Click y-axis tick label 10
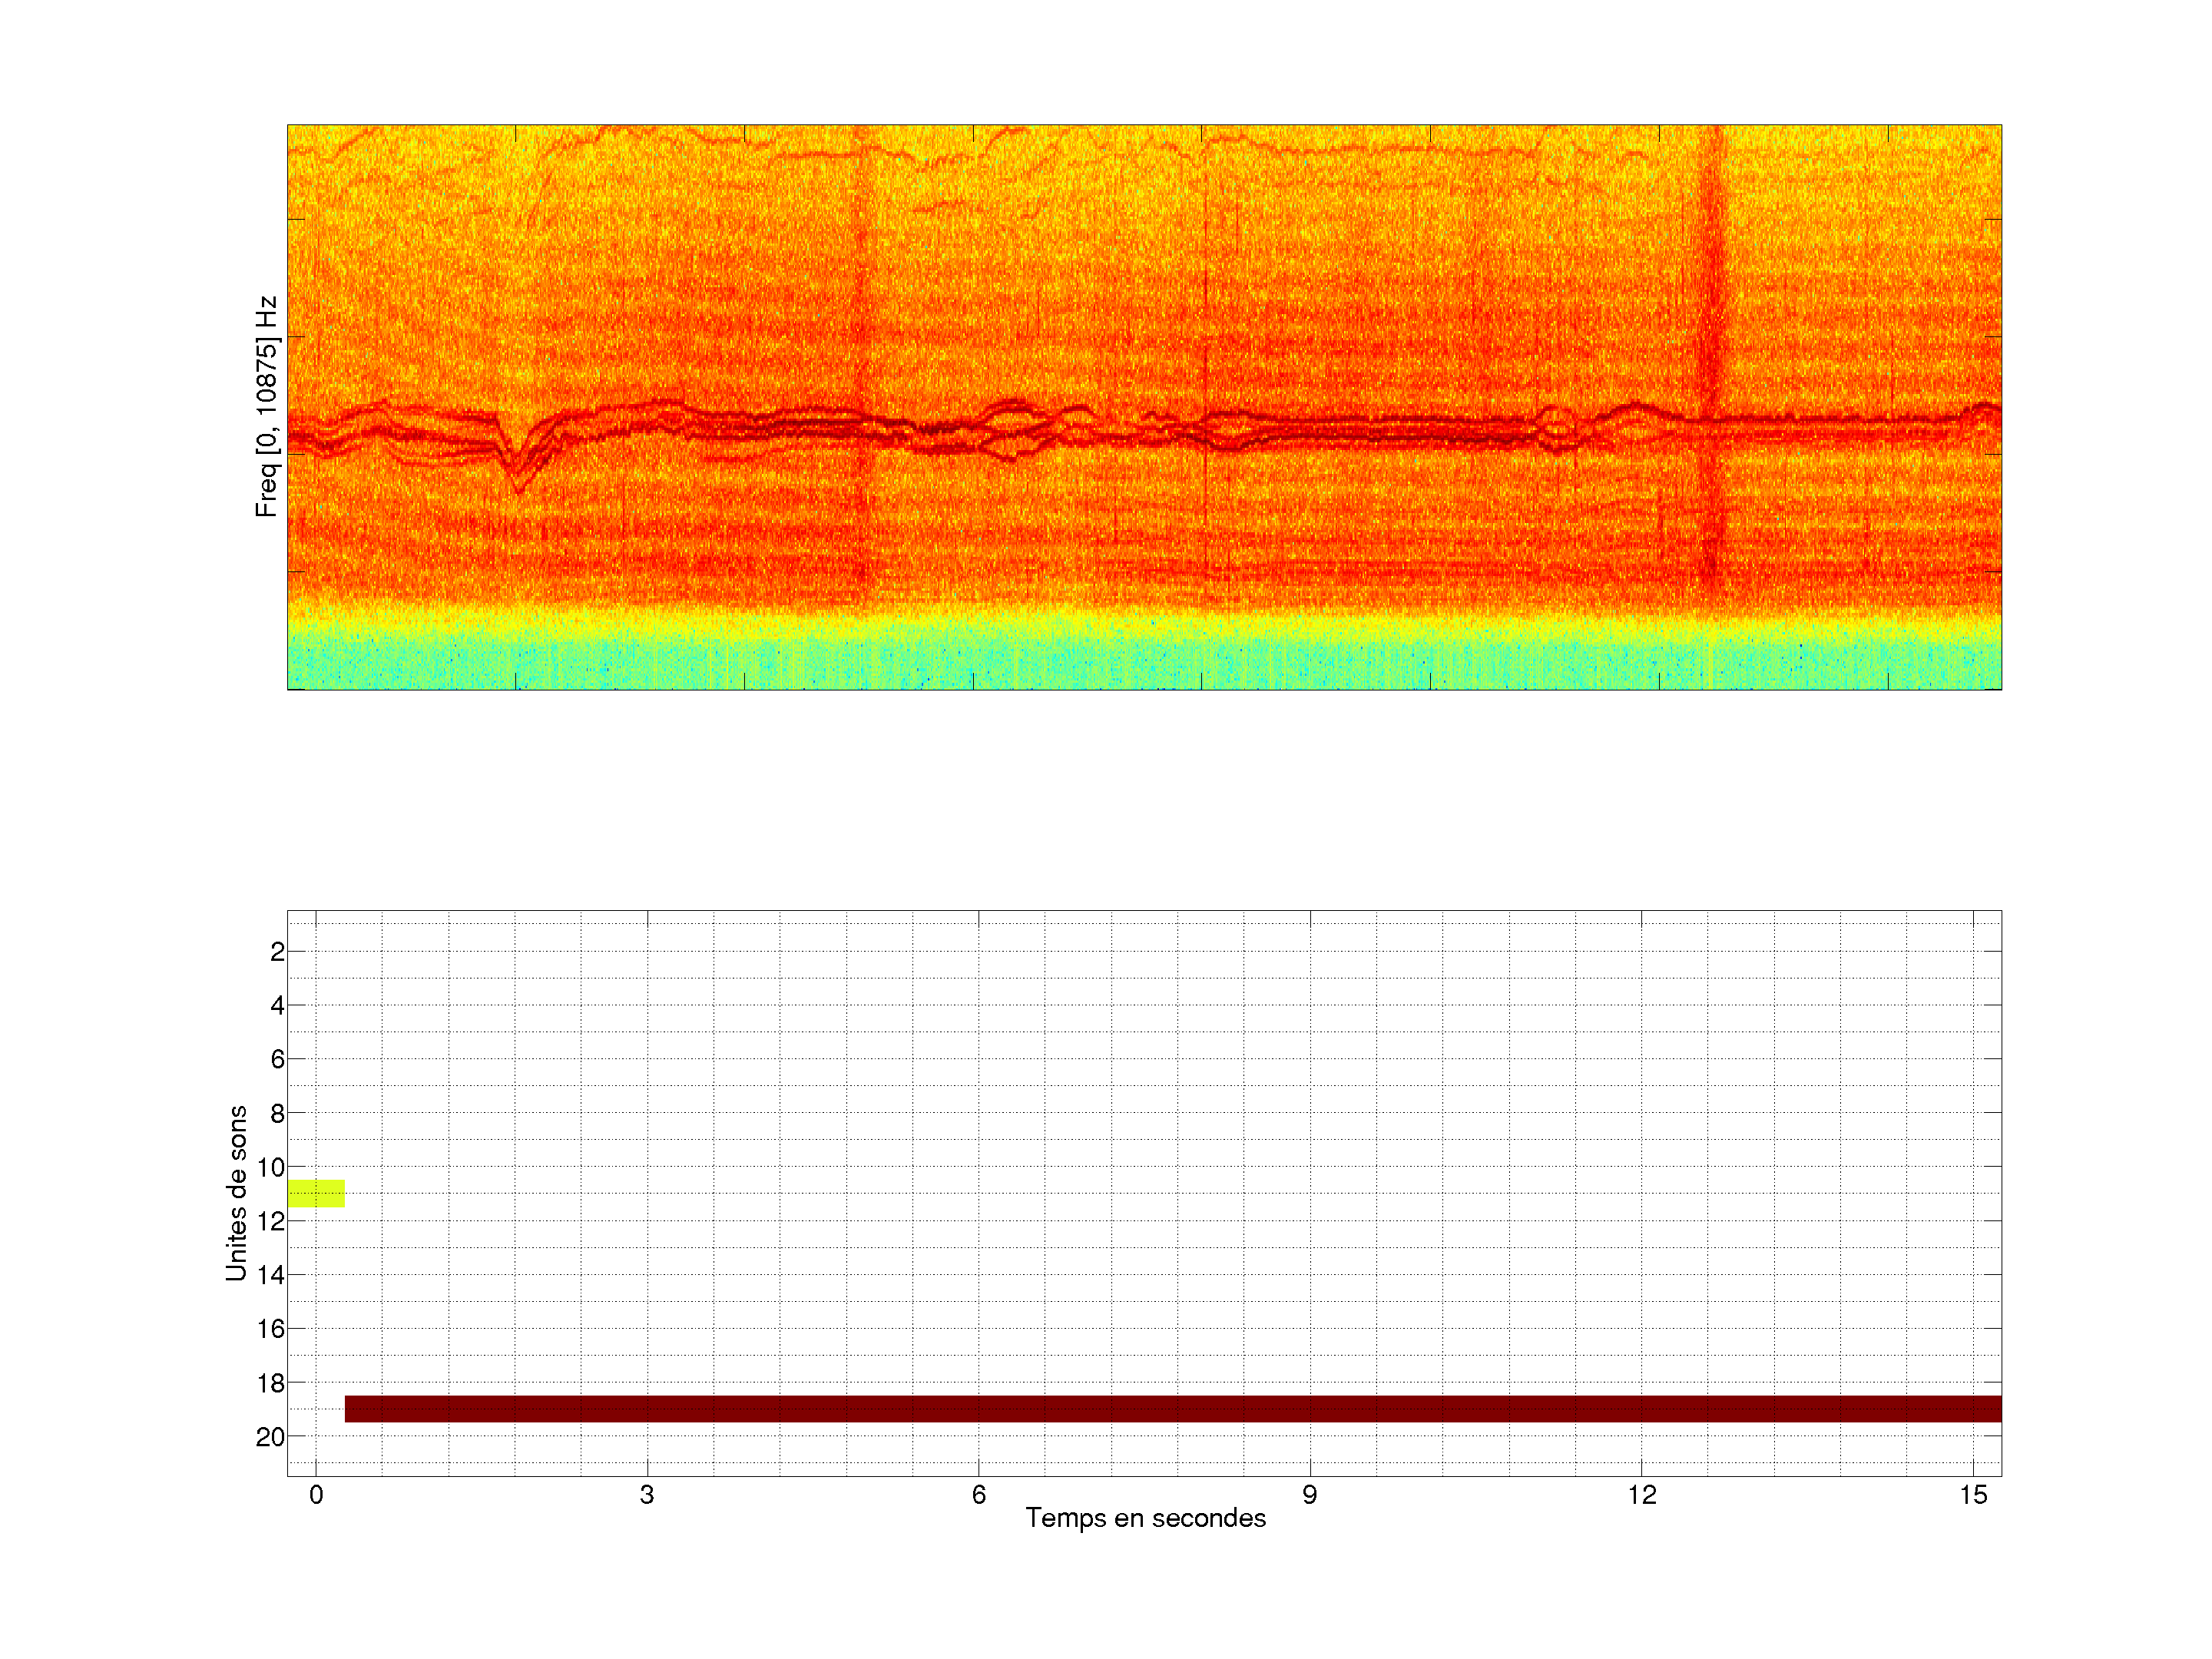The width and height of the screenshot is (2212, 1659). [270, 1167]
